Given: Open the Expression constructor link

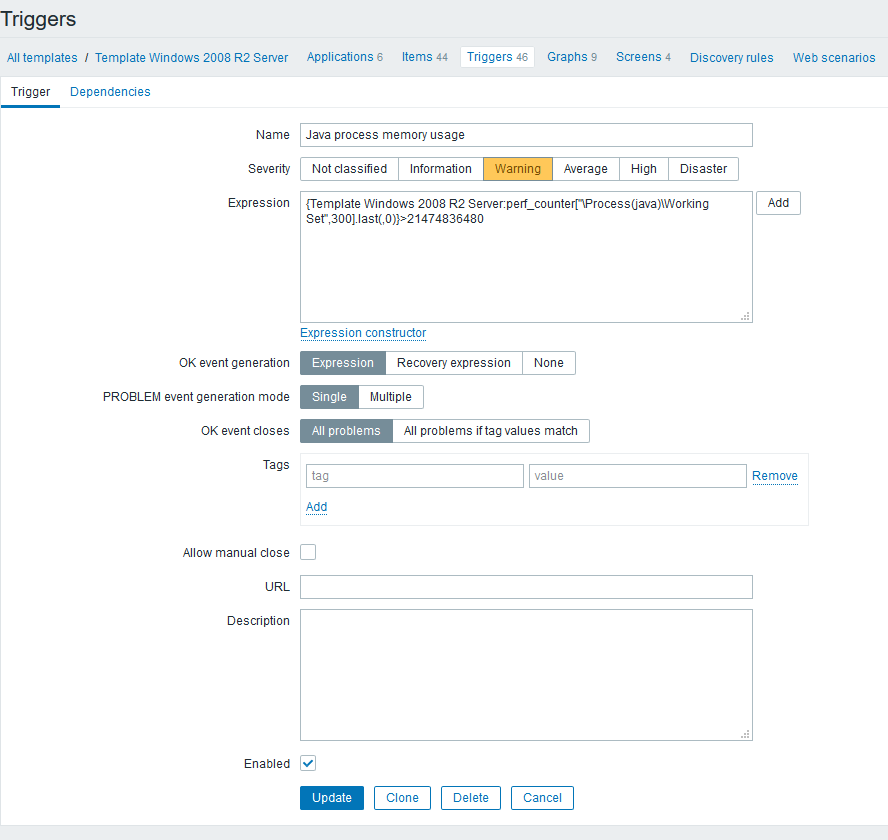Looking at the screenshot, I should pos(363,333).
